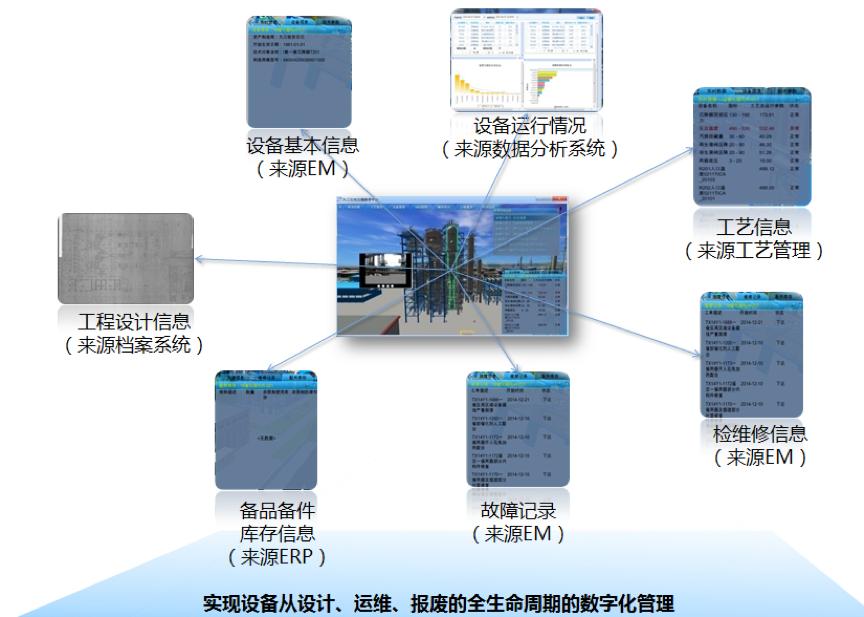Select the gray 工程设计信息 drawing thumbnail
Image resolution: width=864 pixels, height=617 pixels.
(x=124, y=258)
